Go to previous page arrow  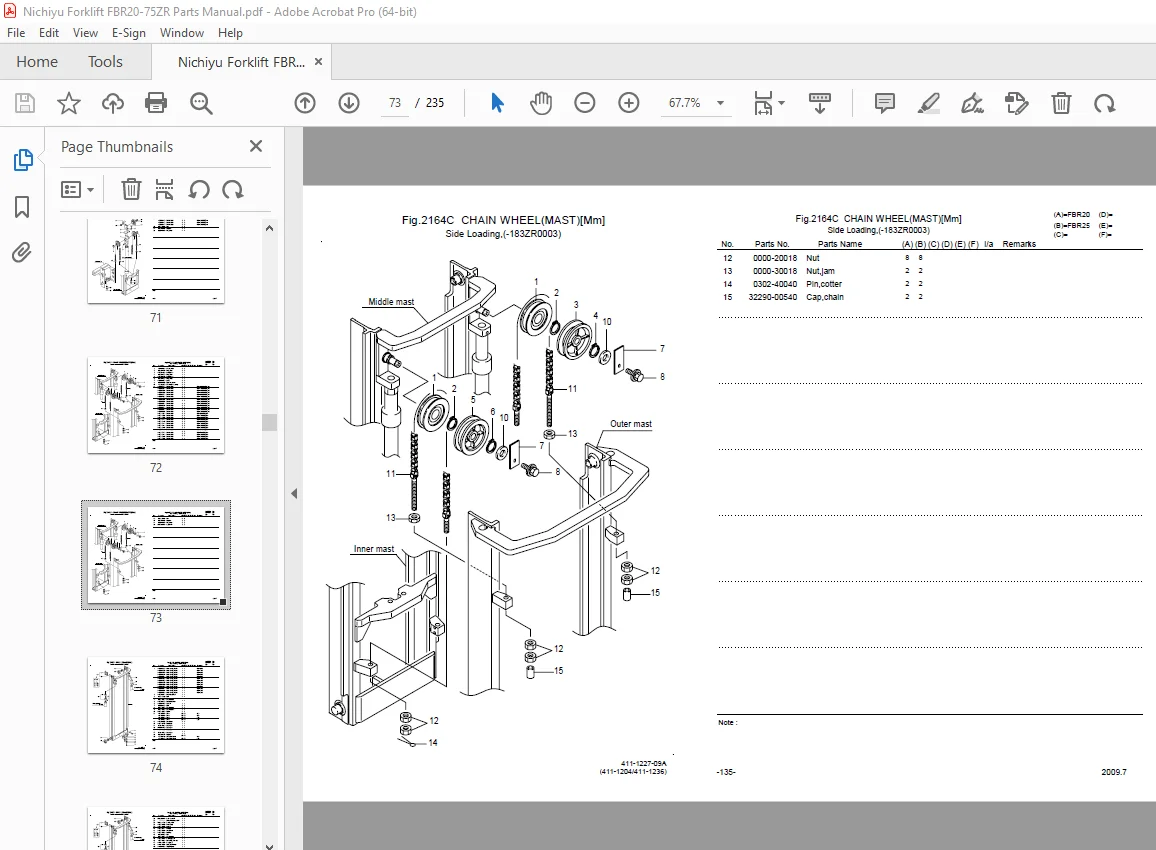coord(305,103)
